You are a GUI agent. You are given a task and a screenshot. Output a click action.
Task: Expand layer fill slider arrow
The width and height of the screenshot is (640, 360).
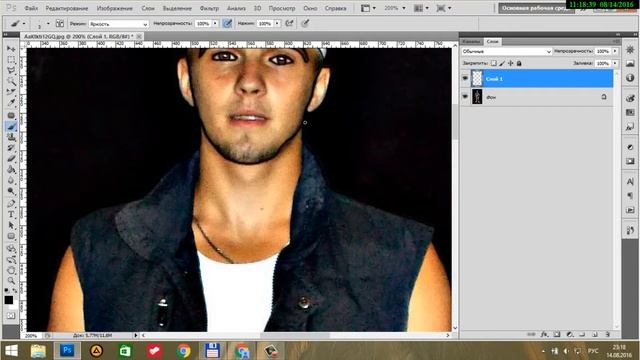tap(615, 63)
